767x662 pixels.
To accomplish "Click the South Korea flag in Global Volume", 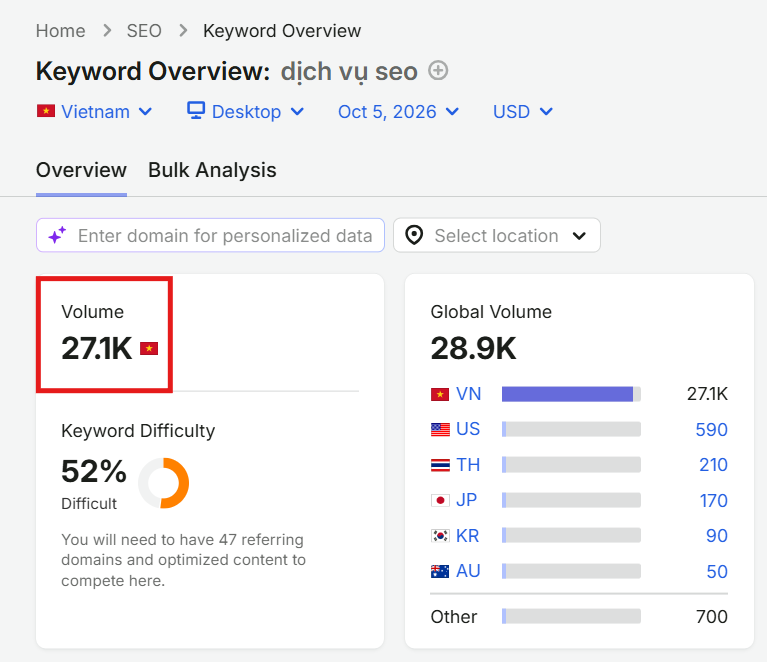I will click(x=440, y=536).
